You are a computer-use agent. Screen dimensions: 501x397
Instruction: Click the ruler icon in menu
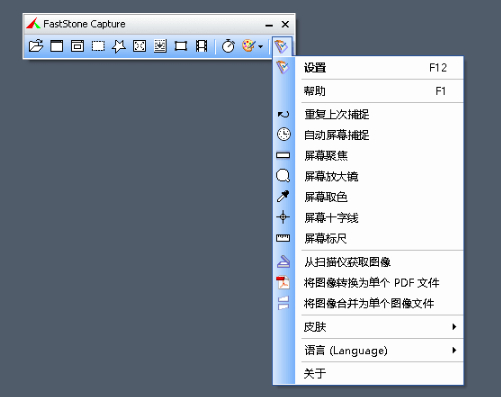[x=283, y=238]
